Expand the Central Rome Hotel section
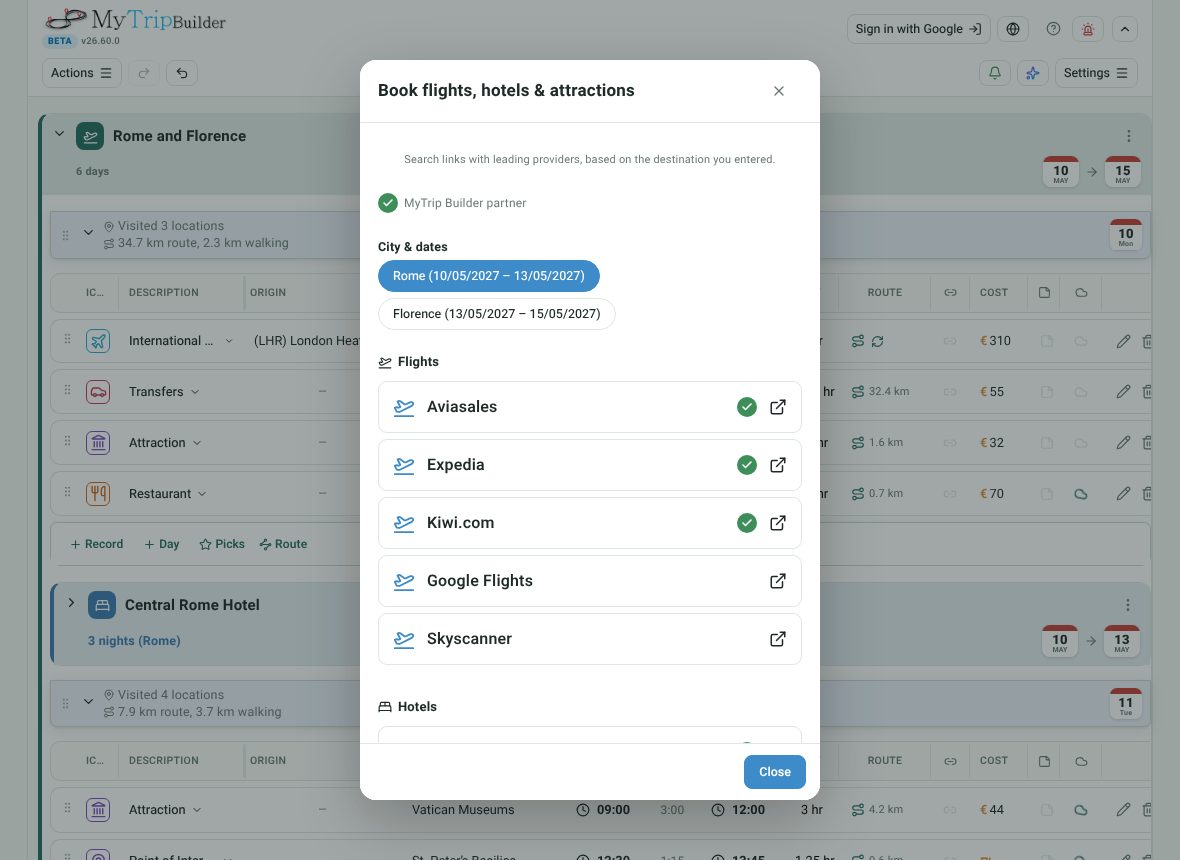 pyautogui.click(x=71, y=603)
